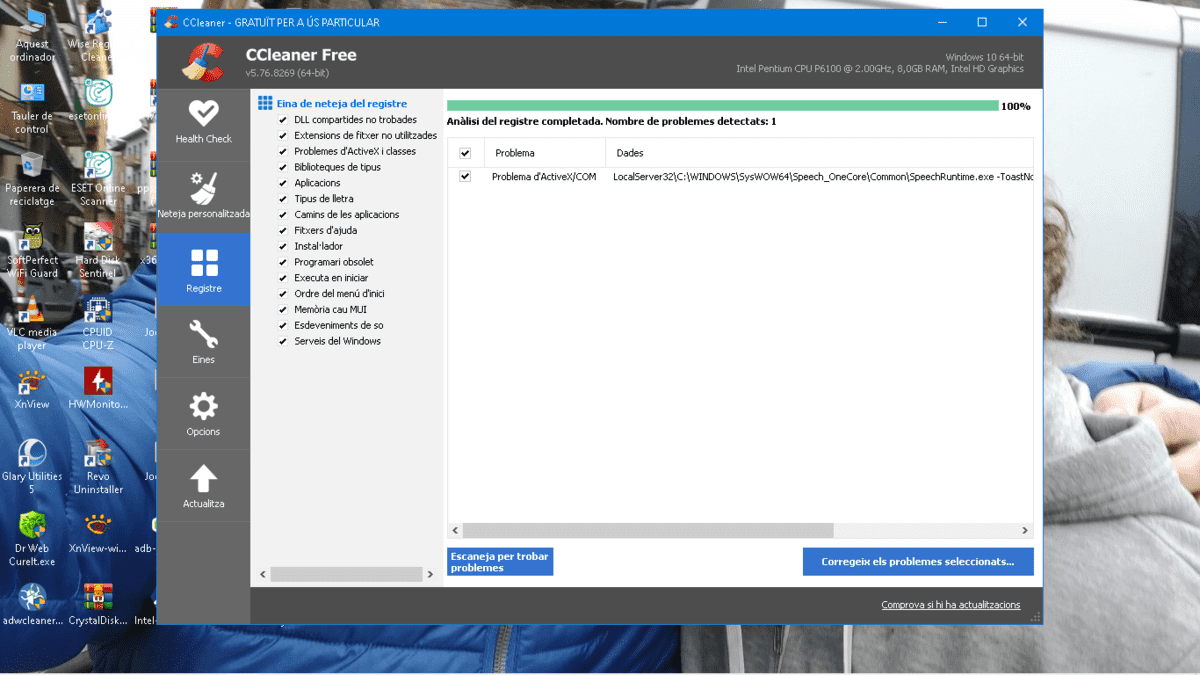The image size is (1200, 675).
Task: Click results horizontal scrollbar thumb
Action: click(x=648, y=531)
